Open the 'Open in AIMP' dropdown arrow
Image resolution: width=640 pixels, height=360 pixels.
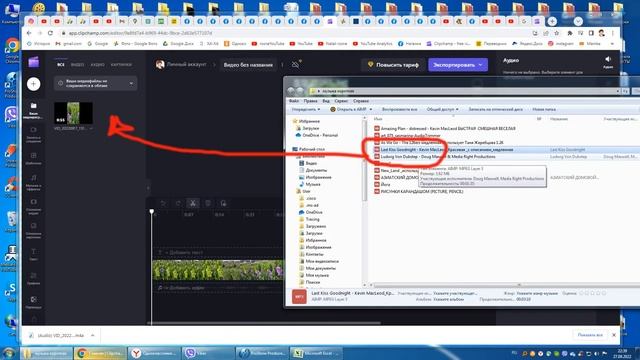pyautogui.click(x=371, y=109)
